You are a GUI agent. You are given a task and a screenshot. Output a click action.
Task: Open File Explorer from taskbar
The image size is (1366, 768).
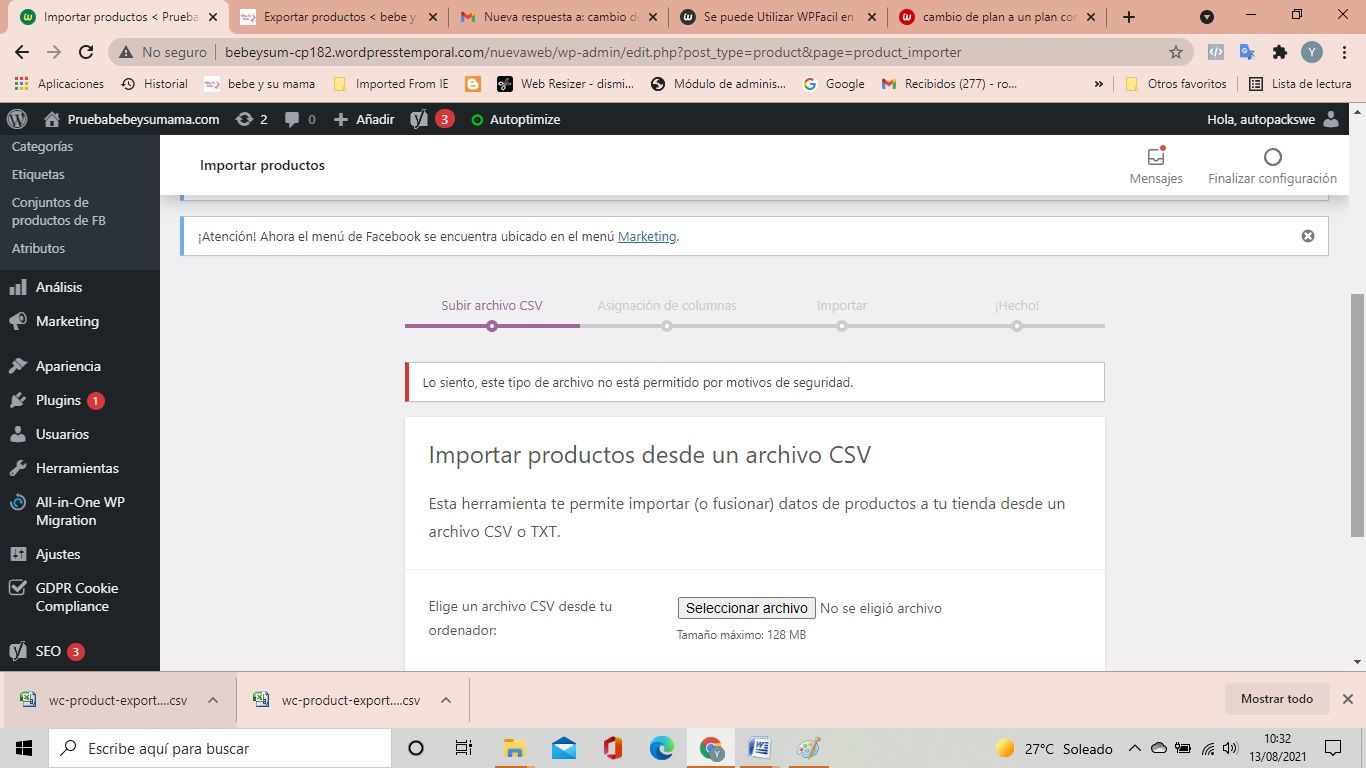pos(514,748)
